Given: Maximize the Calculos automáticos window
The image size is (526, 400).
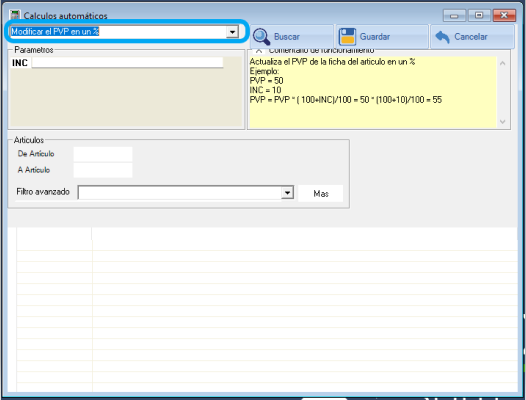Looking at the screenshot, I should [x=479, y=15].
